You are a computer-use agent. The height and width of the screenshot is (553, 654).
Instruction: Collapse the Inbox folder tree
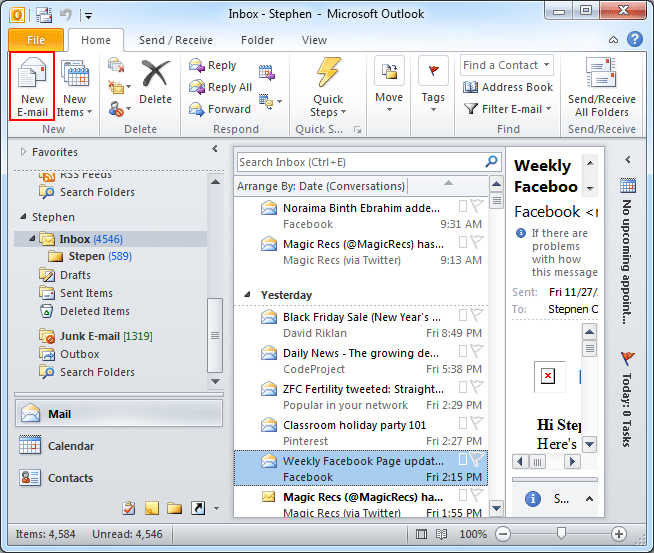click(x=32, y=239)
